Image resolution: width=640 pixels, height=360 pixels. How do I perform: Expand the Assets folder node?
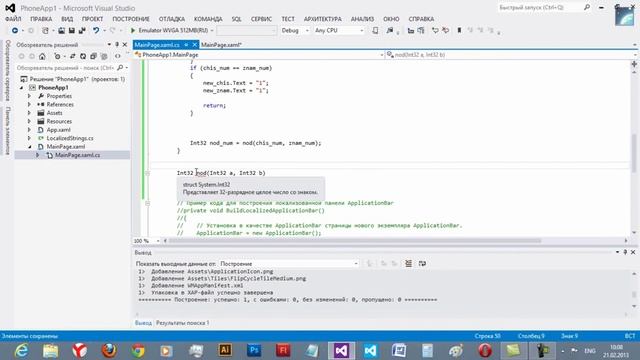click(x=29, y=113)
